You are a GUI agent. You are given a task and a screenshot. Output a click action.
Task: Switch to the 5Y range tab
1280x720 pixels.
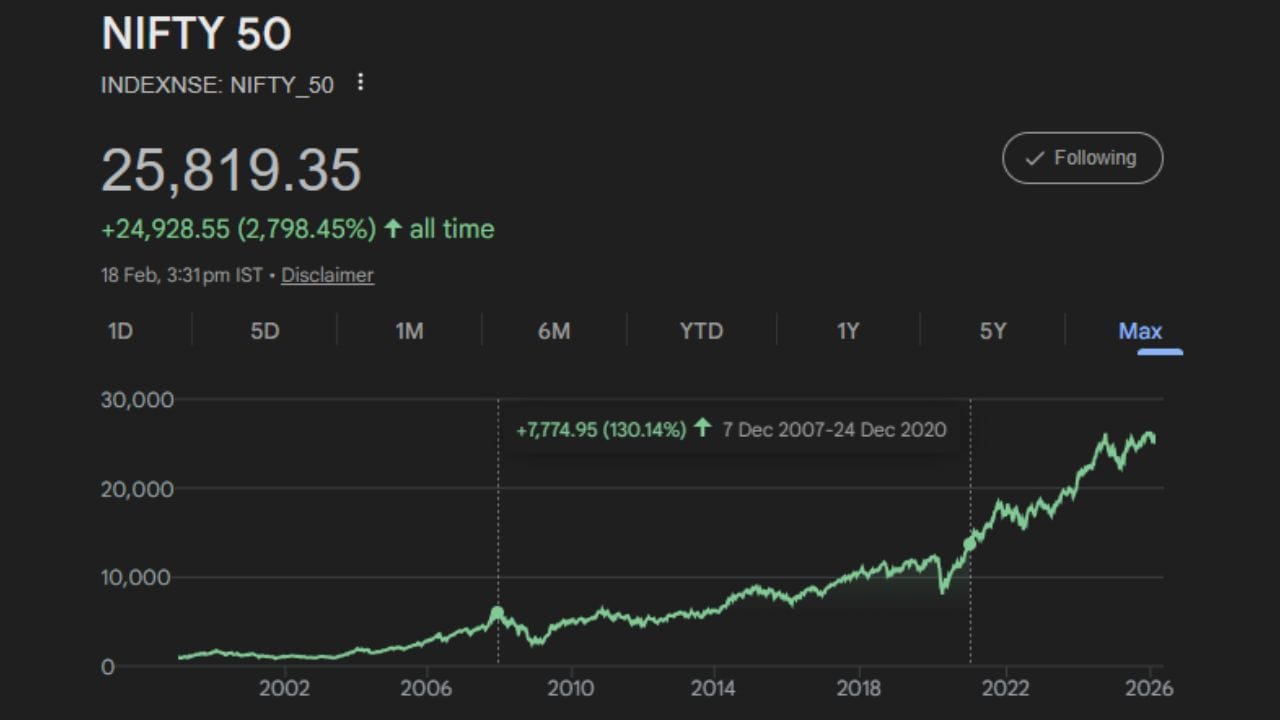point(993,331)
